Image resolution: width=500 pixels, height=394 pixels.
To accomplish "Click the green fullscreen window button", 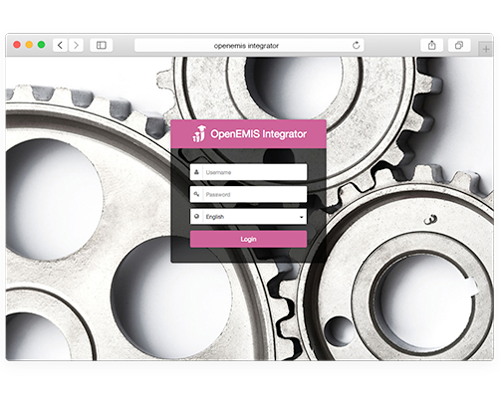I will point(41,45).
